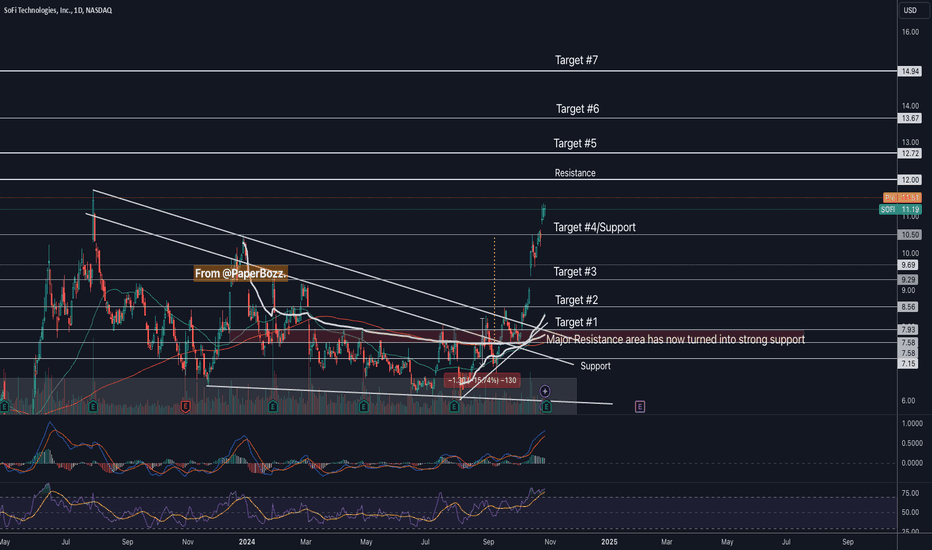Click the 16.00 price axis value
Image resolution: width=932 pixels, height=550 pixels.
910,32
